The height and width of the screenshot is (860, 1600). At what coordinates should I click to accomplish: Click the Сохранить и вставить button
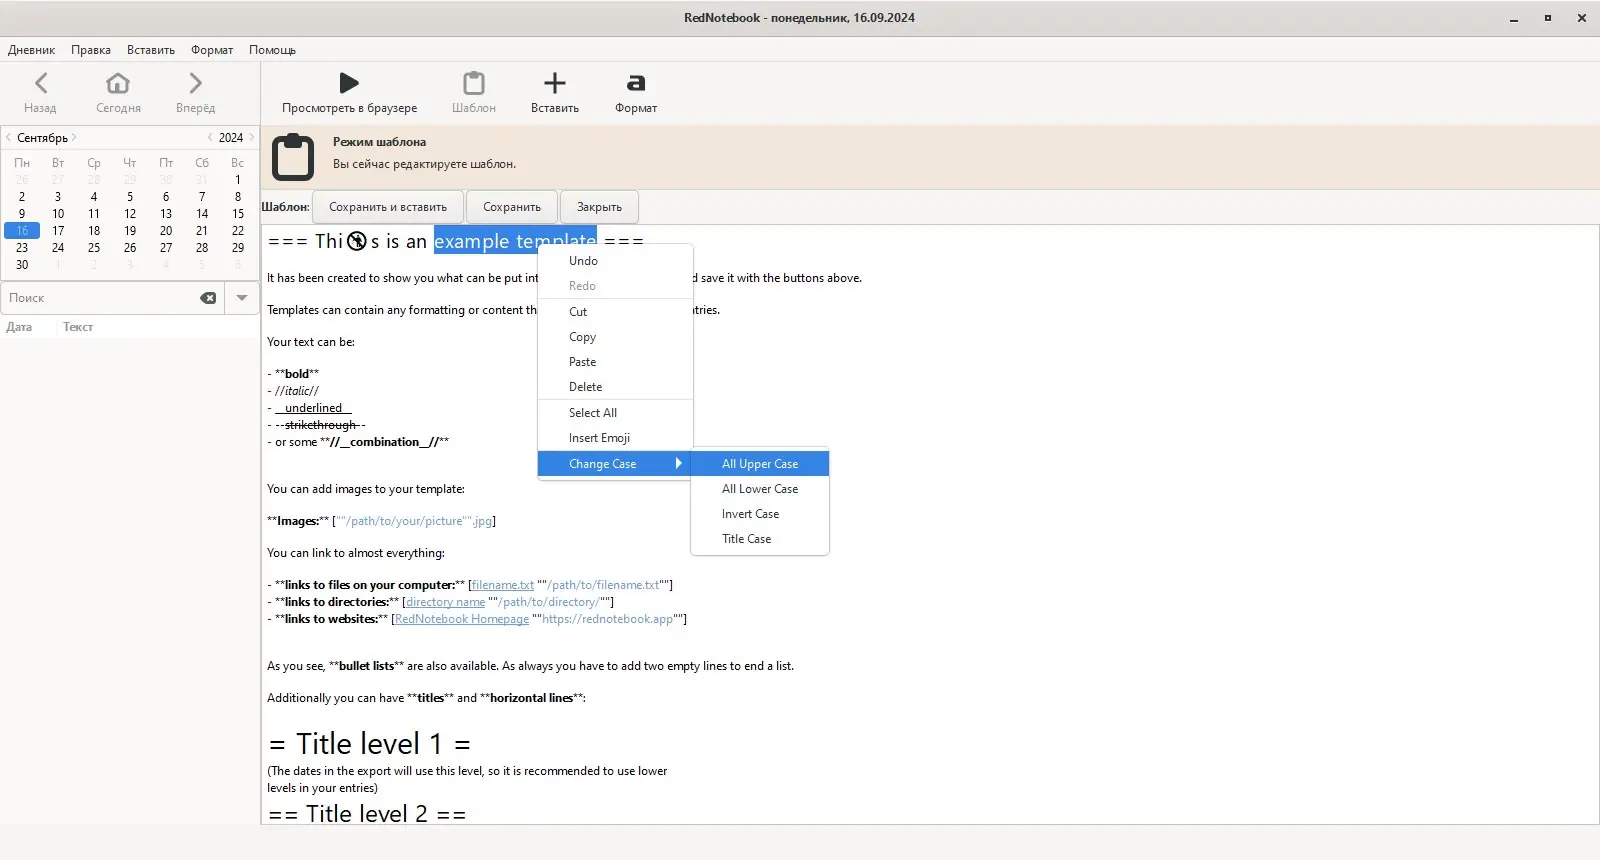coord(388,207)
